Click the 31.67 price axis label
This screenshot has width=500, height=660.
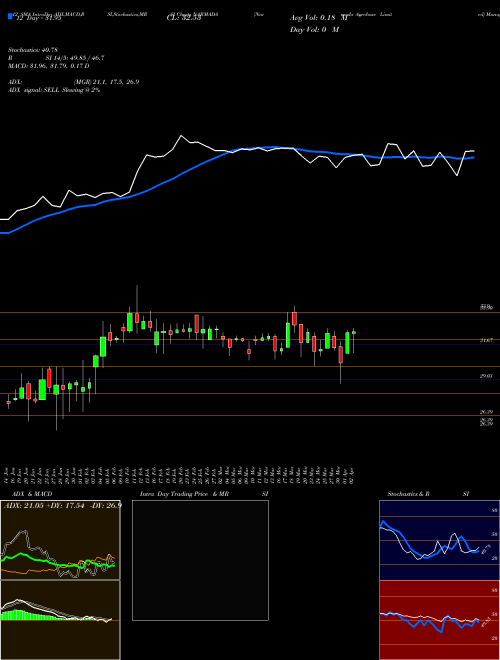(486, 340)
